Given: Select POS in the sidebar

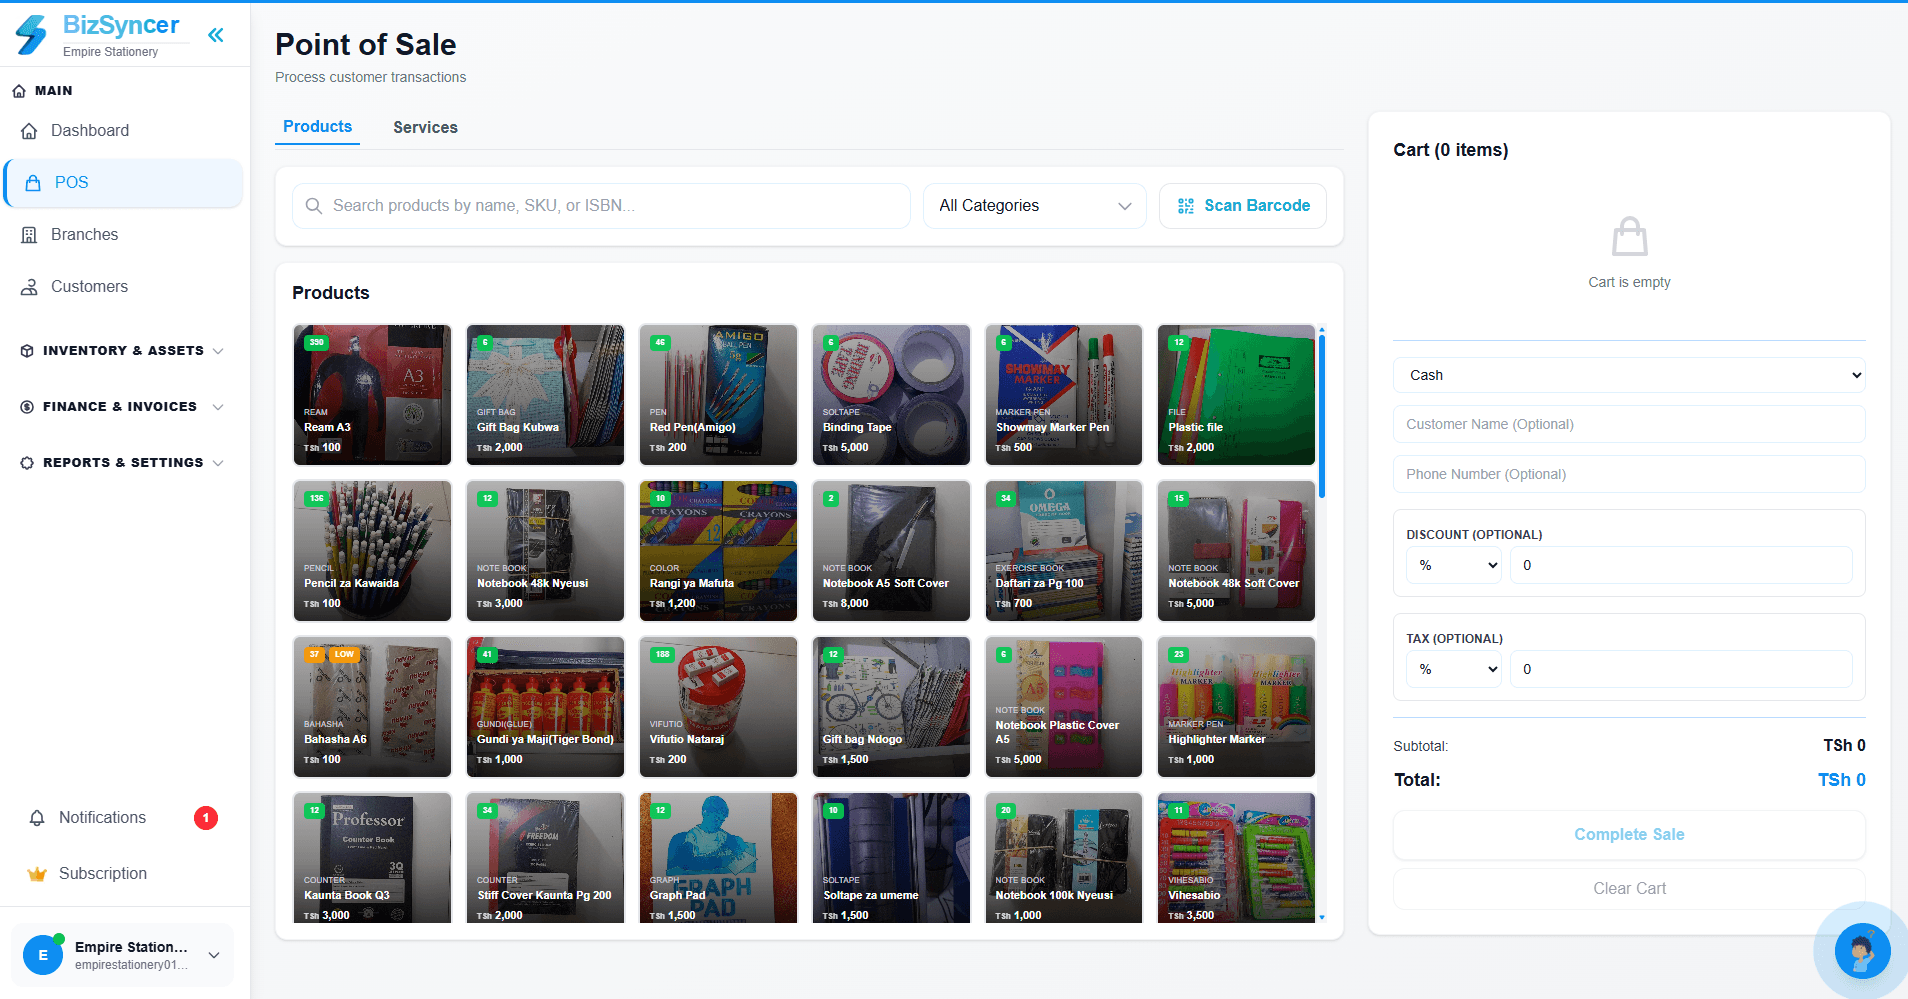Looking at the screenshot, I should coord(124,182).
